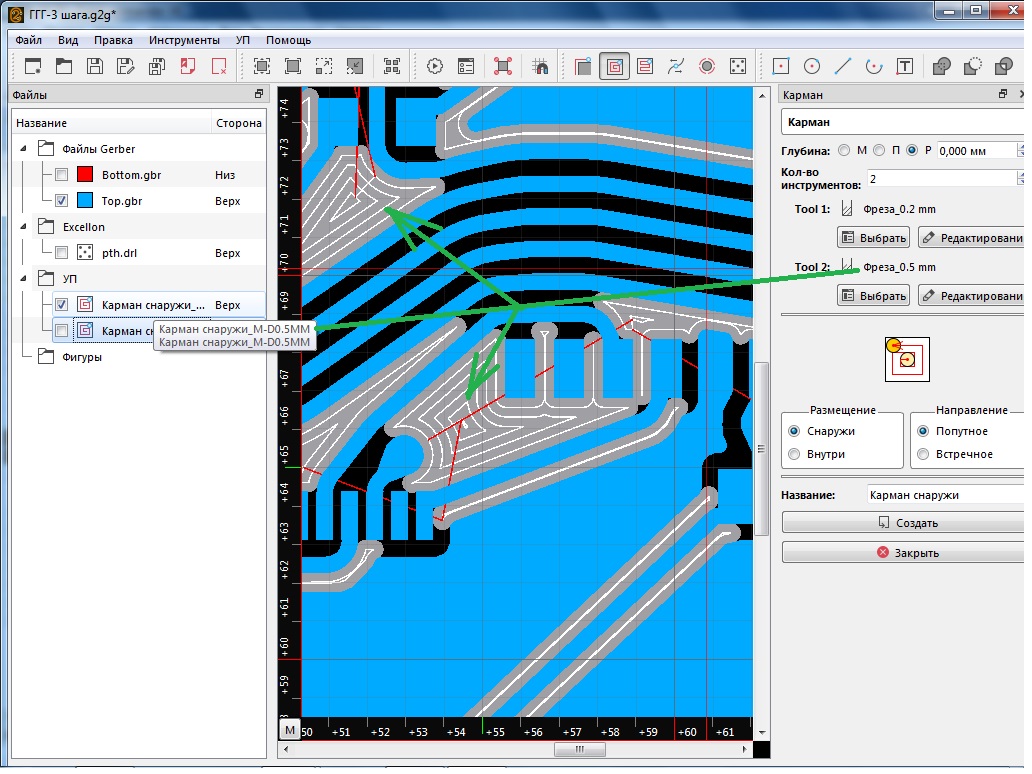Screen dimensions: 1032x774
Task: Click the settings list window icon
Action: pyautogui.click(x=466, y=66)
